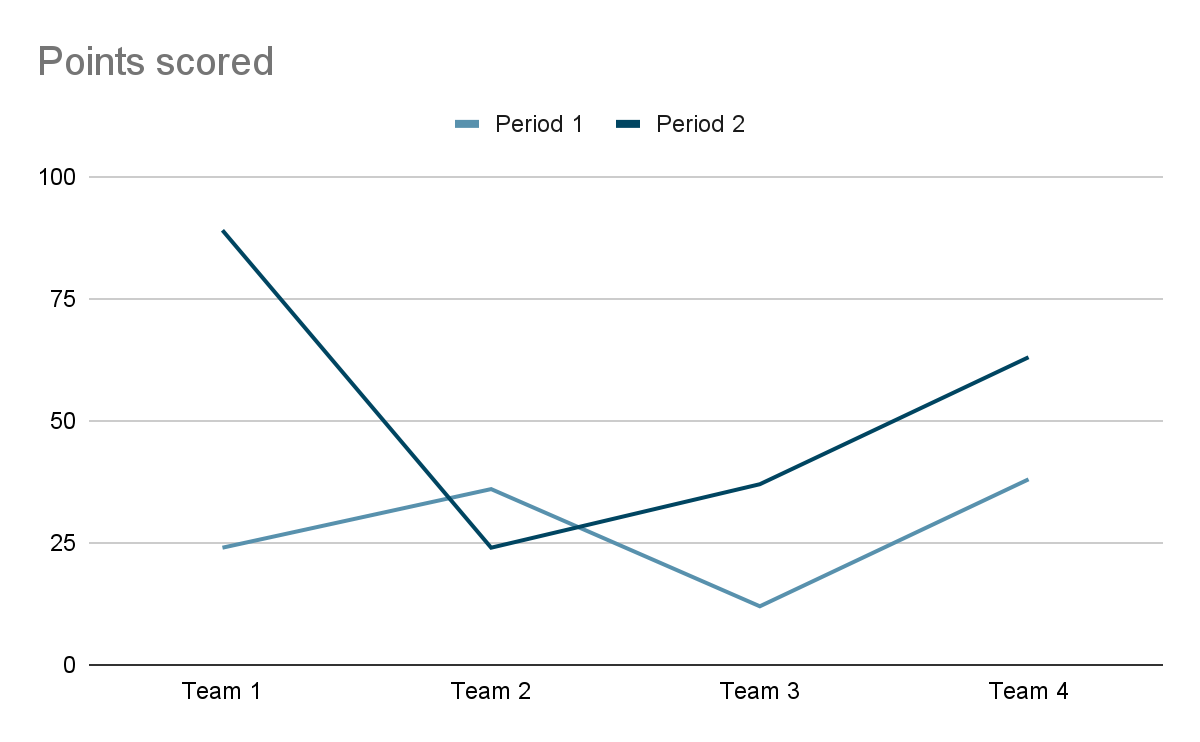The height and width of the screenshot is (742, 1200).
Task: Select the 75 vertical axis label
Action: [62, 299]
